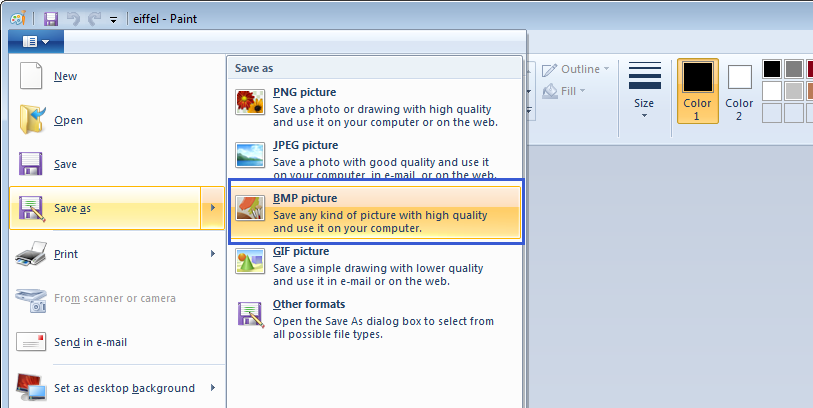This screenshot has height=408, width=813.
Task: Choose Save from the file menu
Action: click(117, 164)
